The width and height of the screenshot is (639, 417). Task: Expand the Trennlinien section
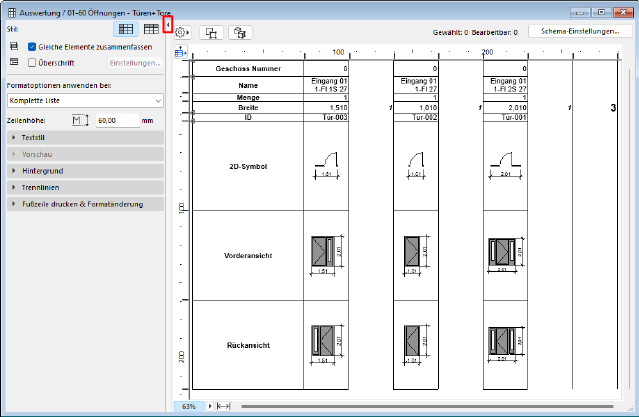(x=86, y=188)
